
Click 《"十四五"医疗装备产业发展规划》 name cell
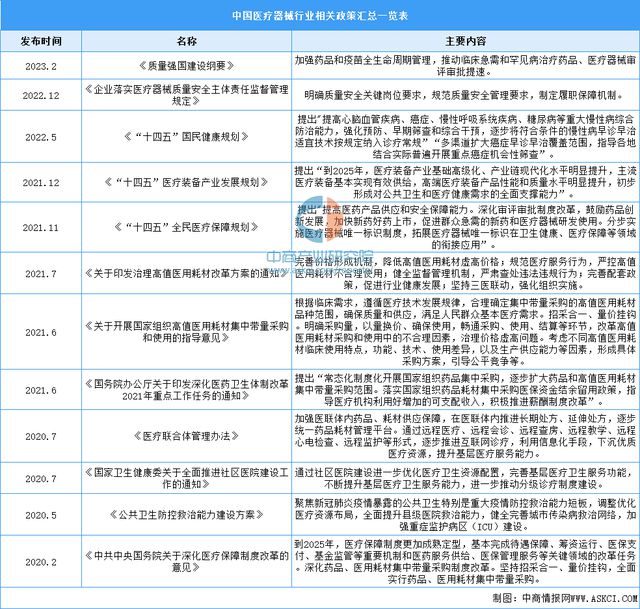(187, 182)
